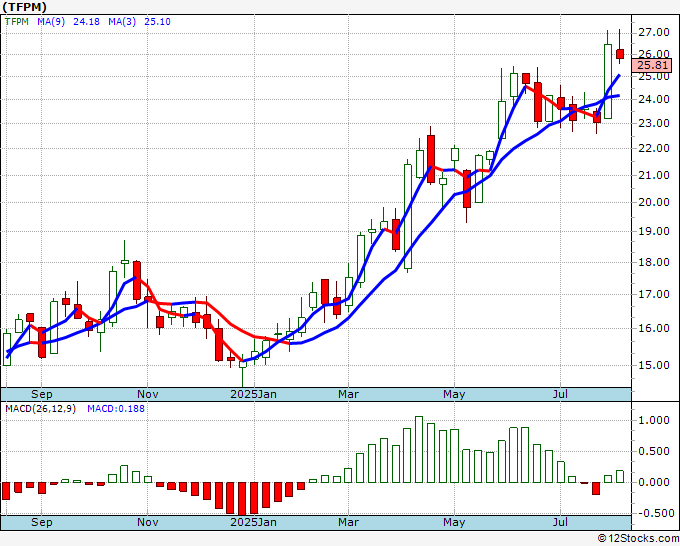This screenshot has width=680, height=546.
Task: Select the MA(3) value 25.10
Action: pyautogui.click(x=157, y=21)
